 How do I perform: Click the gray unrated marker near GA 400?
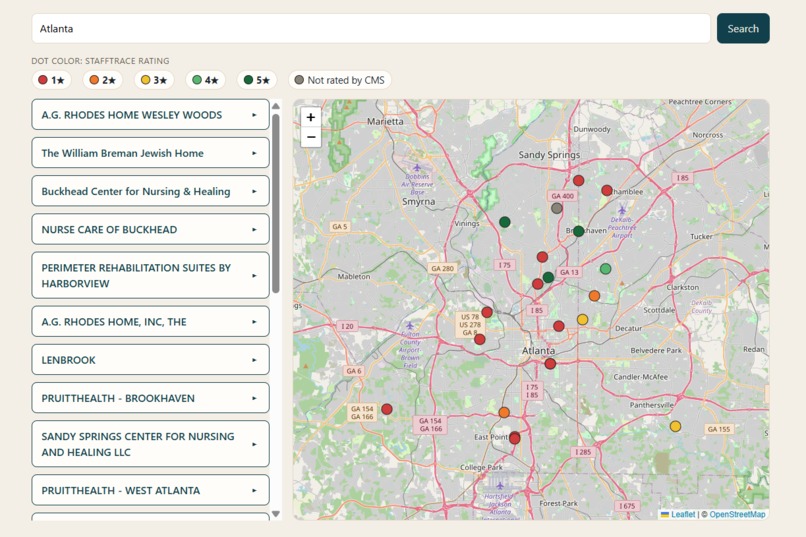[557, 208]
